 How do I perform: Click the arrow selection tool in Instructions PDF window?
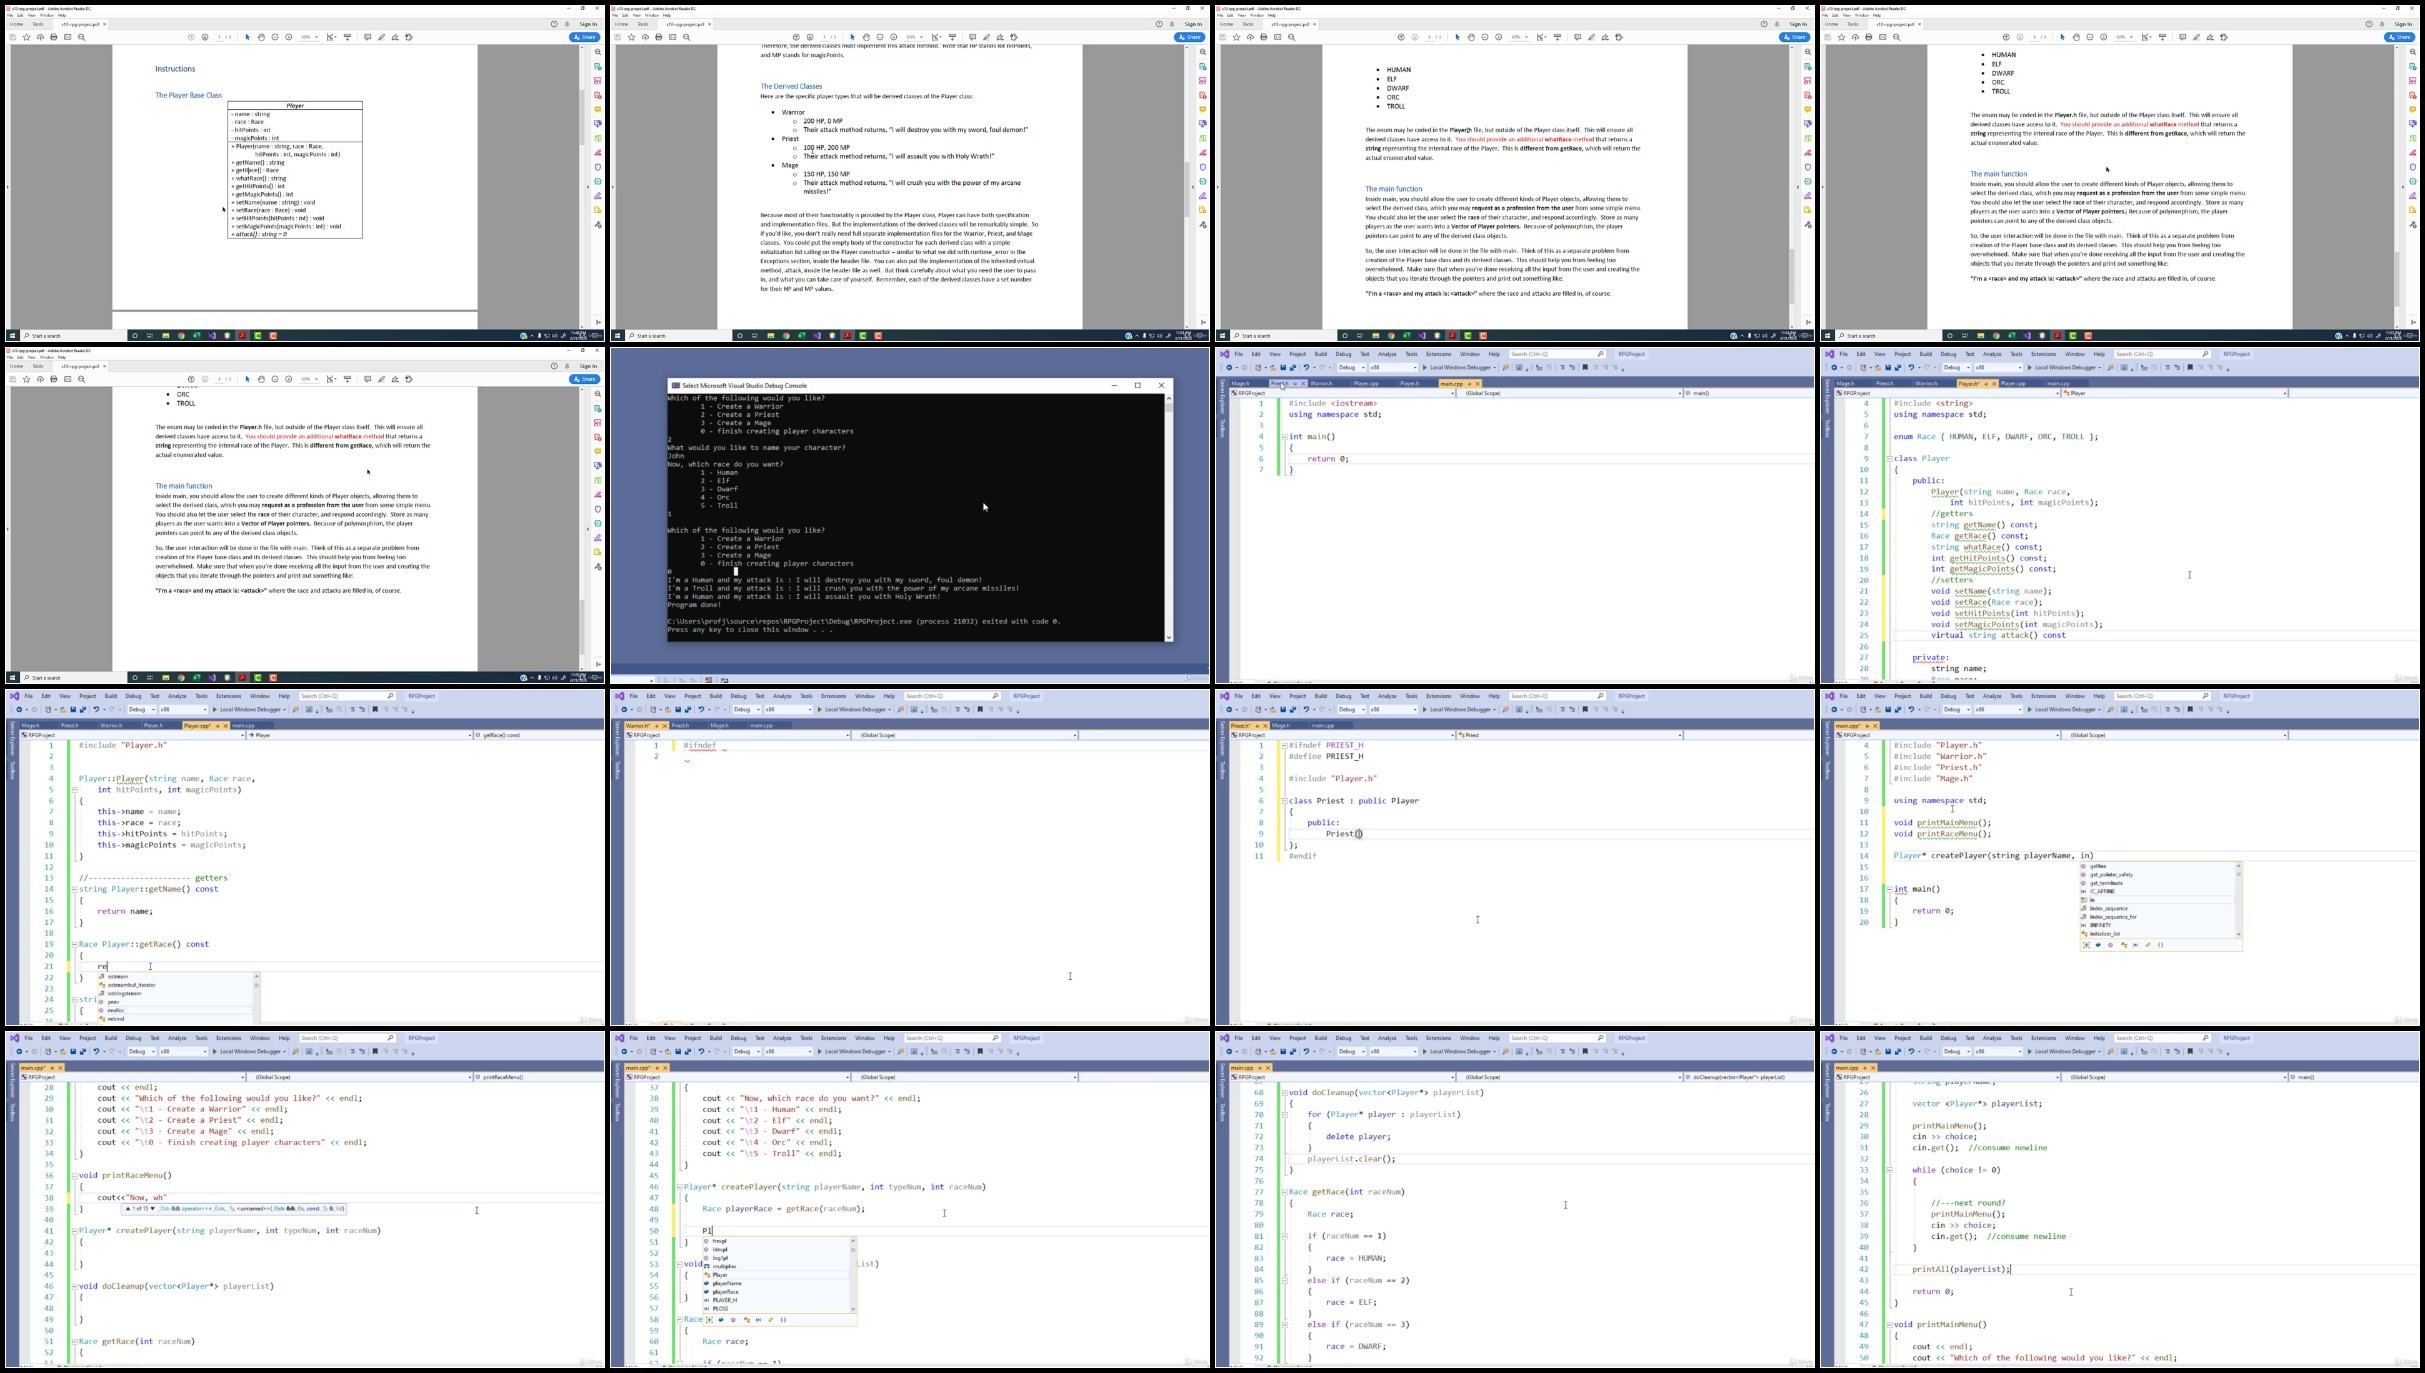coord(247,37)
